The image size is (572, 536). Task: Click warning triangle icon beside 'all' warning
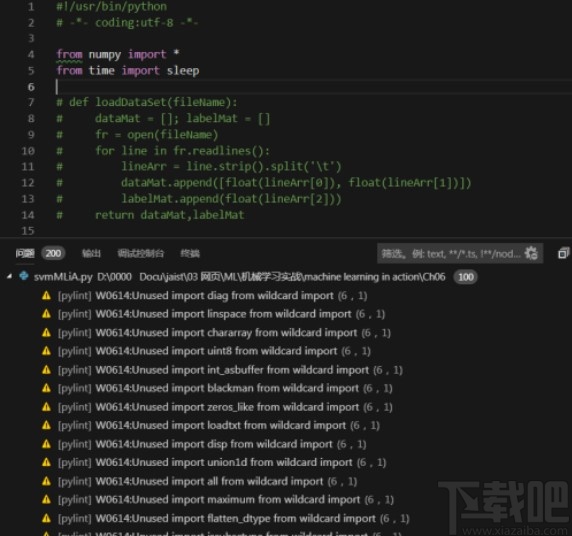[46, 481]
